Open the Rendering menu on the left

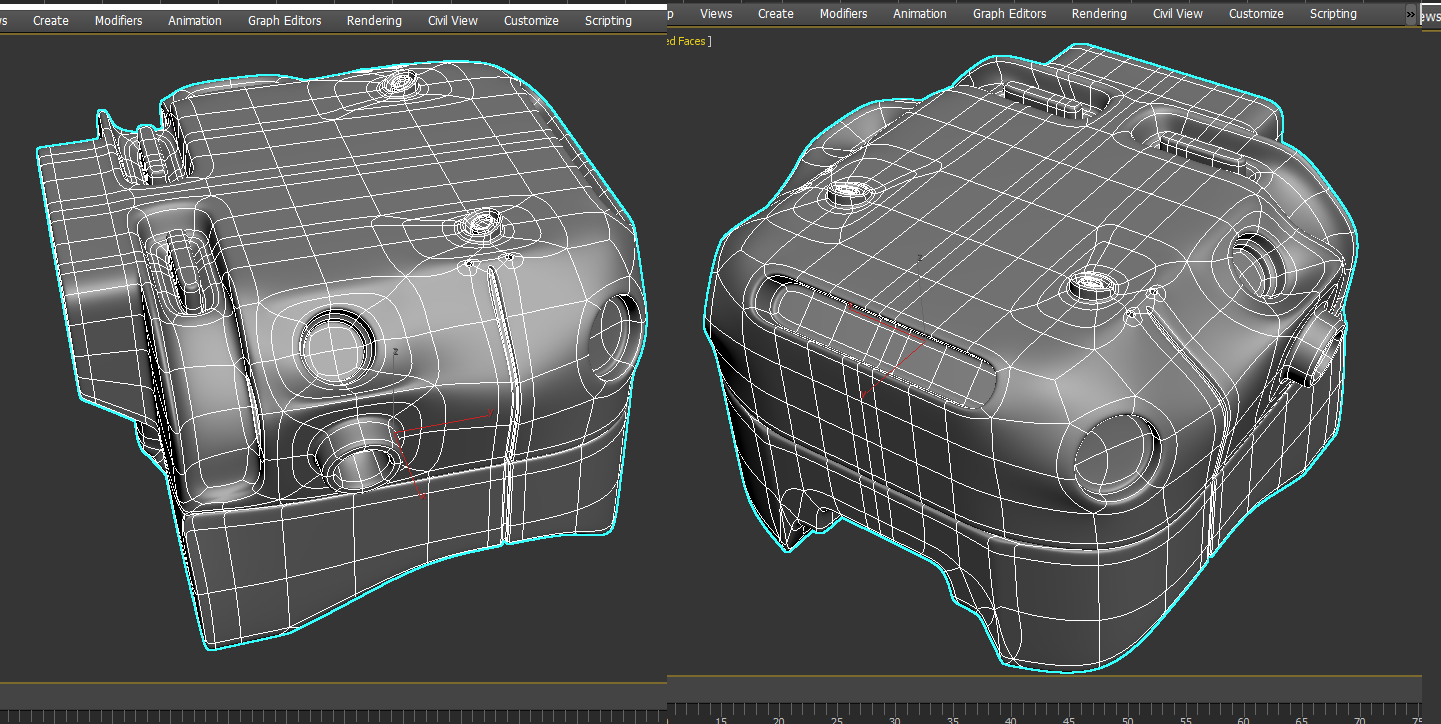point(373,20)
